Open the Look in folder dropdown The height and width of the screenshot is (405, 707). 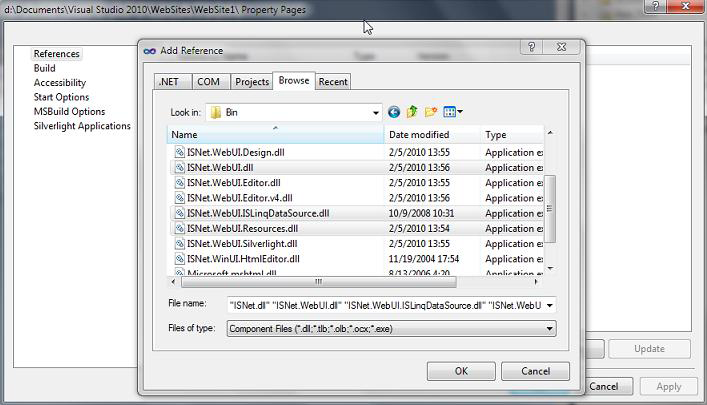[376, 113]
